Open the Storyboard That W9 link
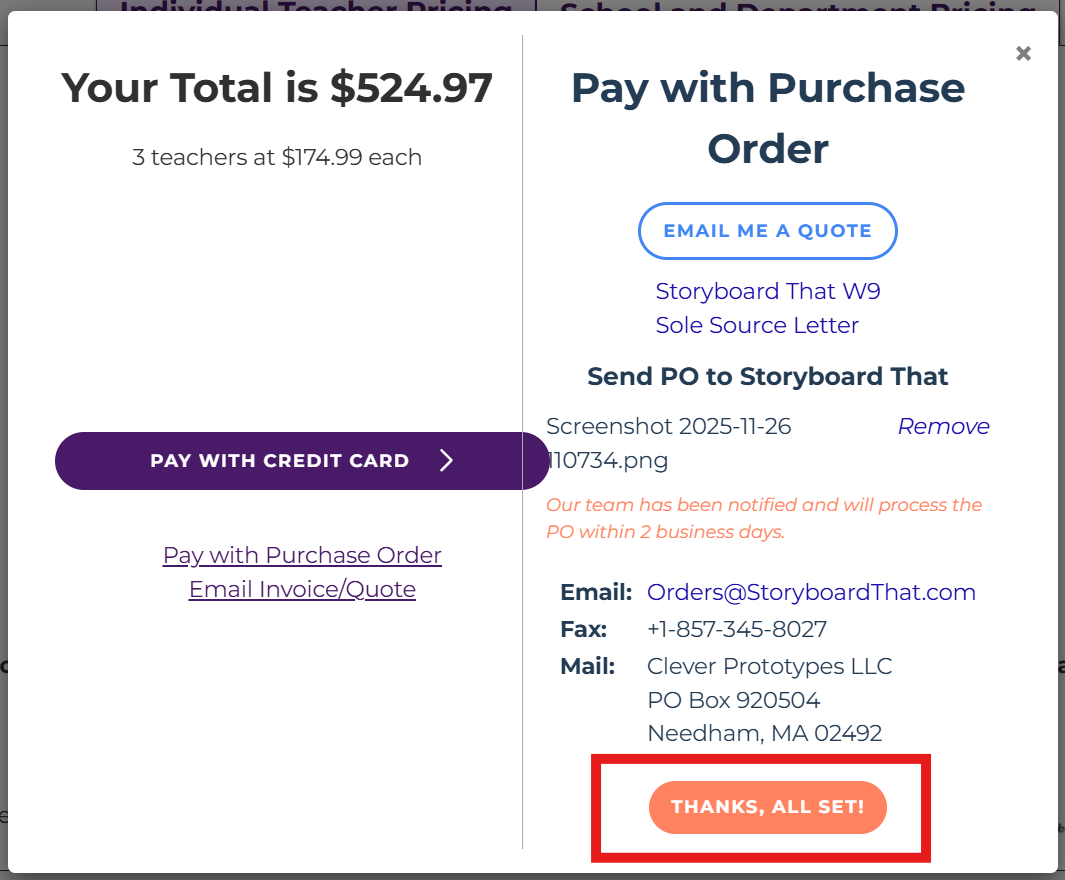The image size is (1065, 880). (768, 291)
